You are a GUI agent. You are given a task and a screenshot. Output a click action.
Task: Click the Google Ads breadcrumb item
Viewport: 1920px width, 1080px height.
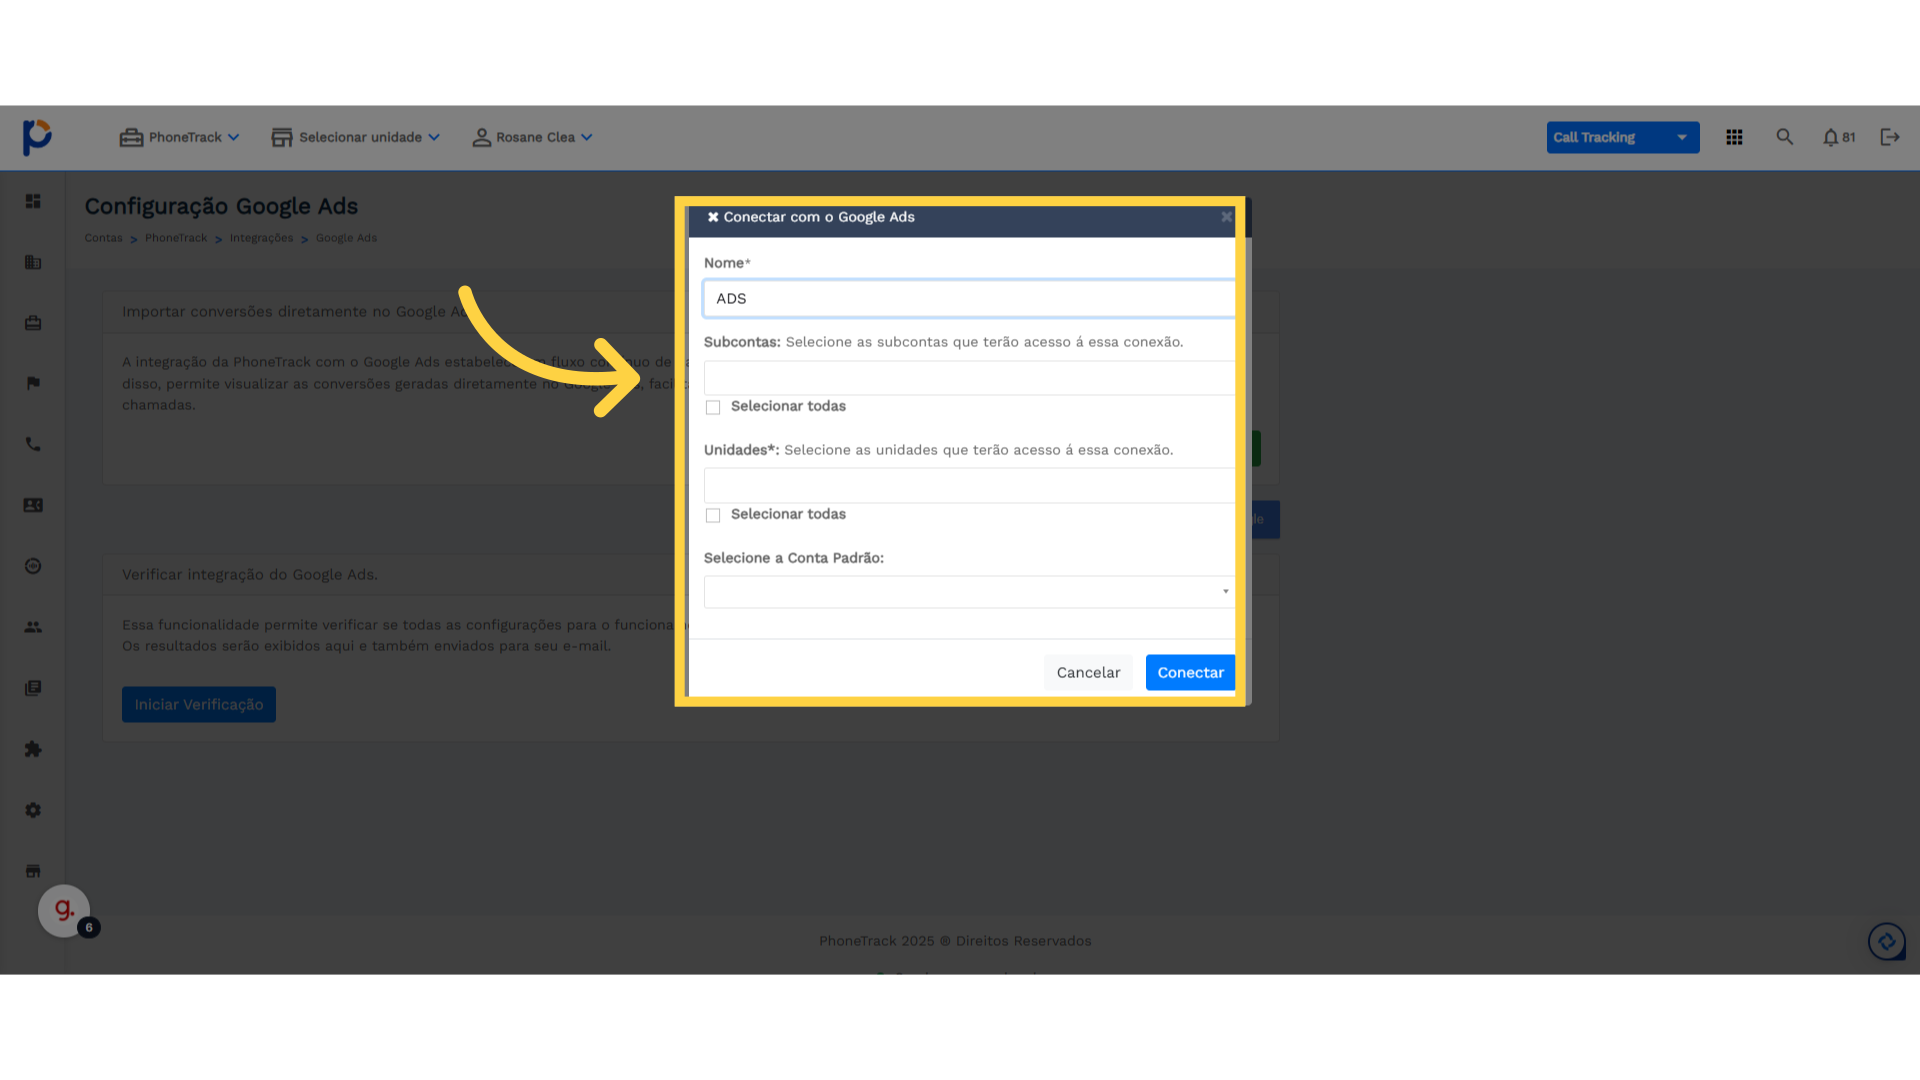click(x=346, y=238)
